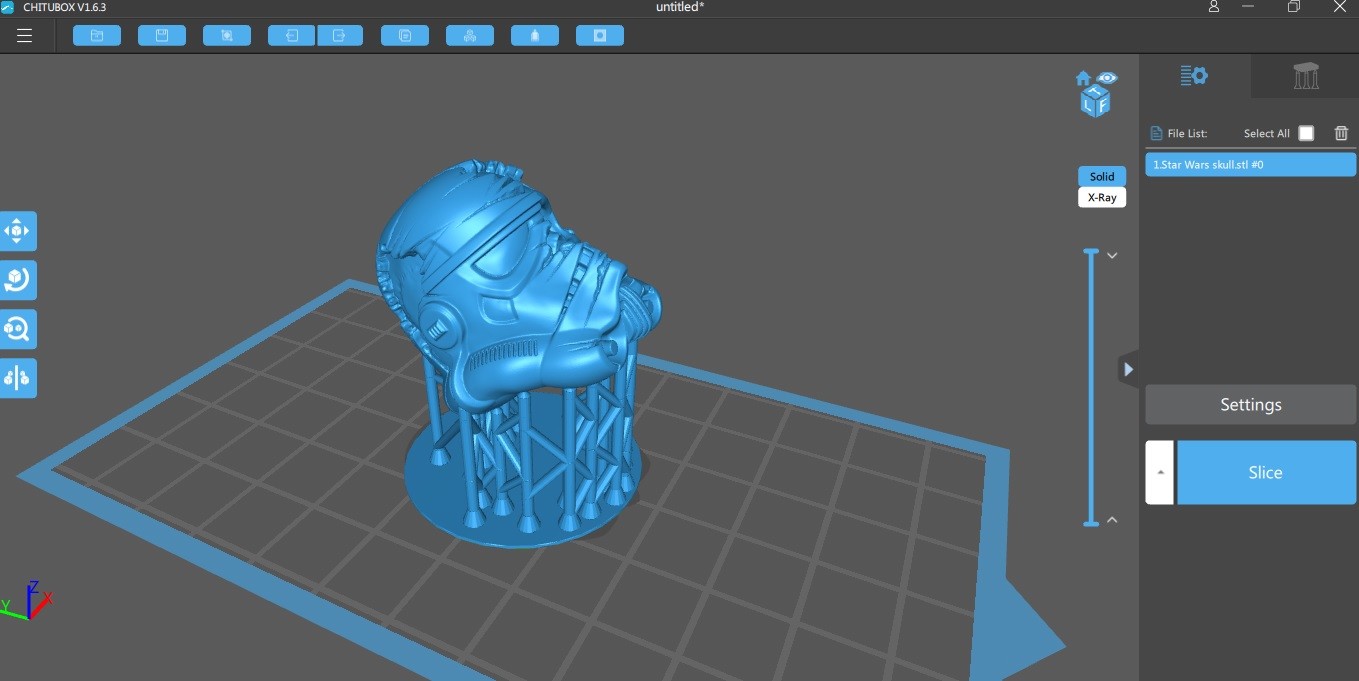The width and height of the screenshot is (1359, 681).
Task: Open the slice settings tab
Action: click(x=1194, y=76)
